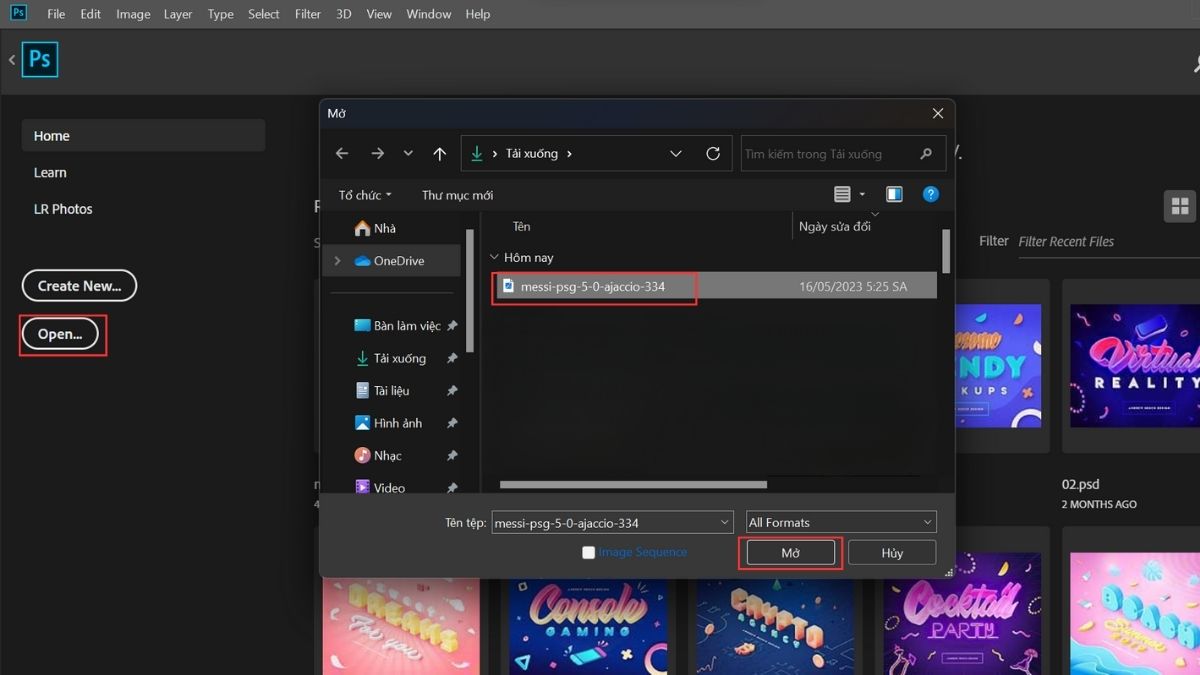Open the Filter menu

308,14
